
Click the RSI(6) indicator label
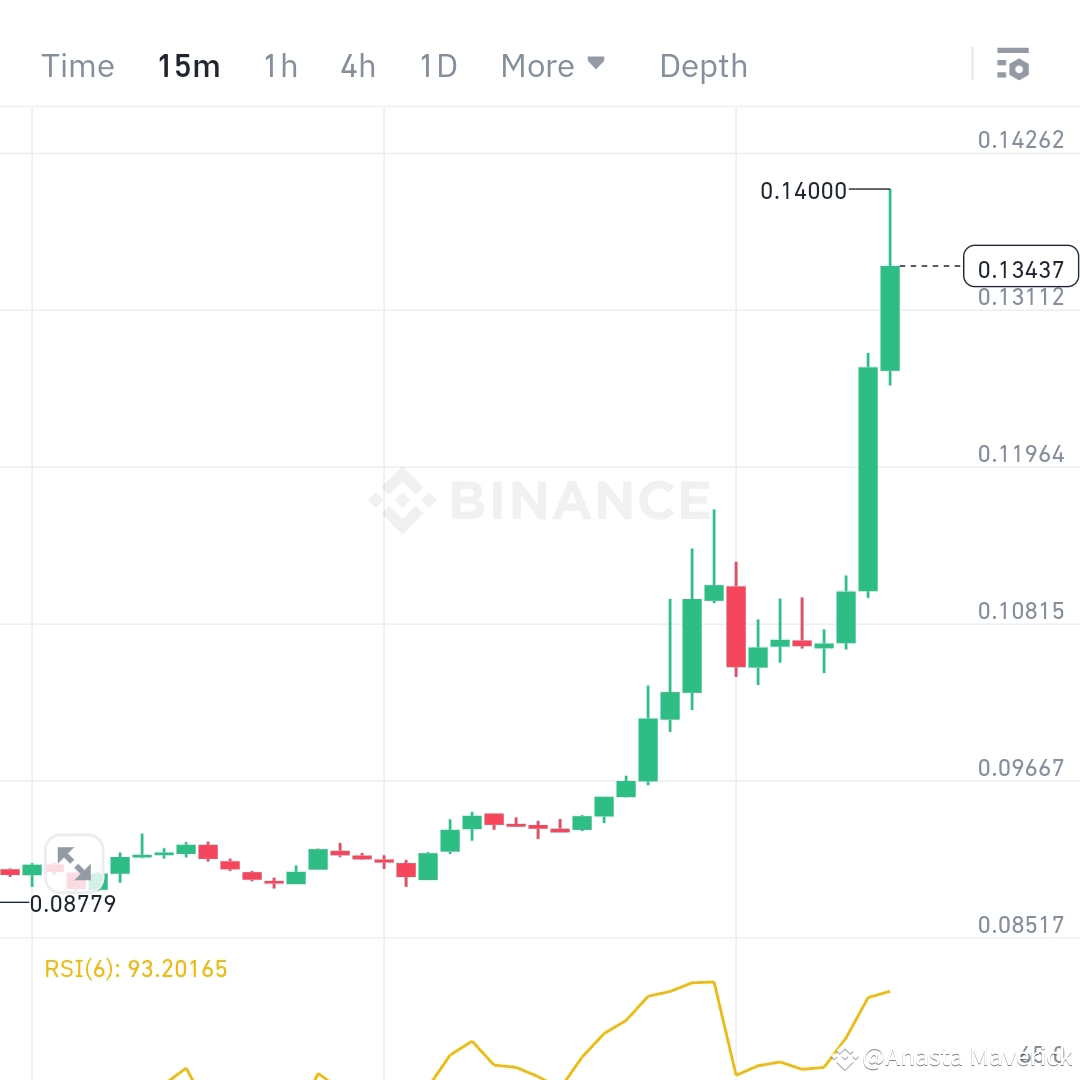point(135,968)
